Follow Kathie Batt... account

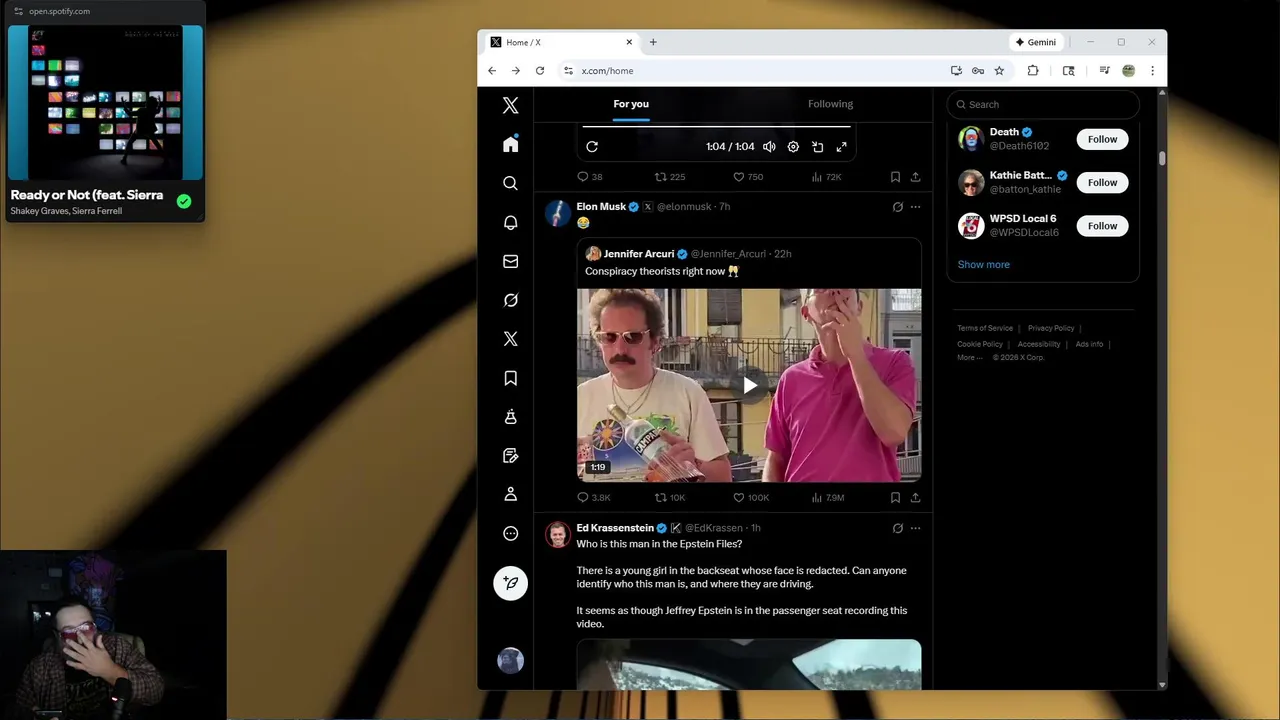(1102, 182)
